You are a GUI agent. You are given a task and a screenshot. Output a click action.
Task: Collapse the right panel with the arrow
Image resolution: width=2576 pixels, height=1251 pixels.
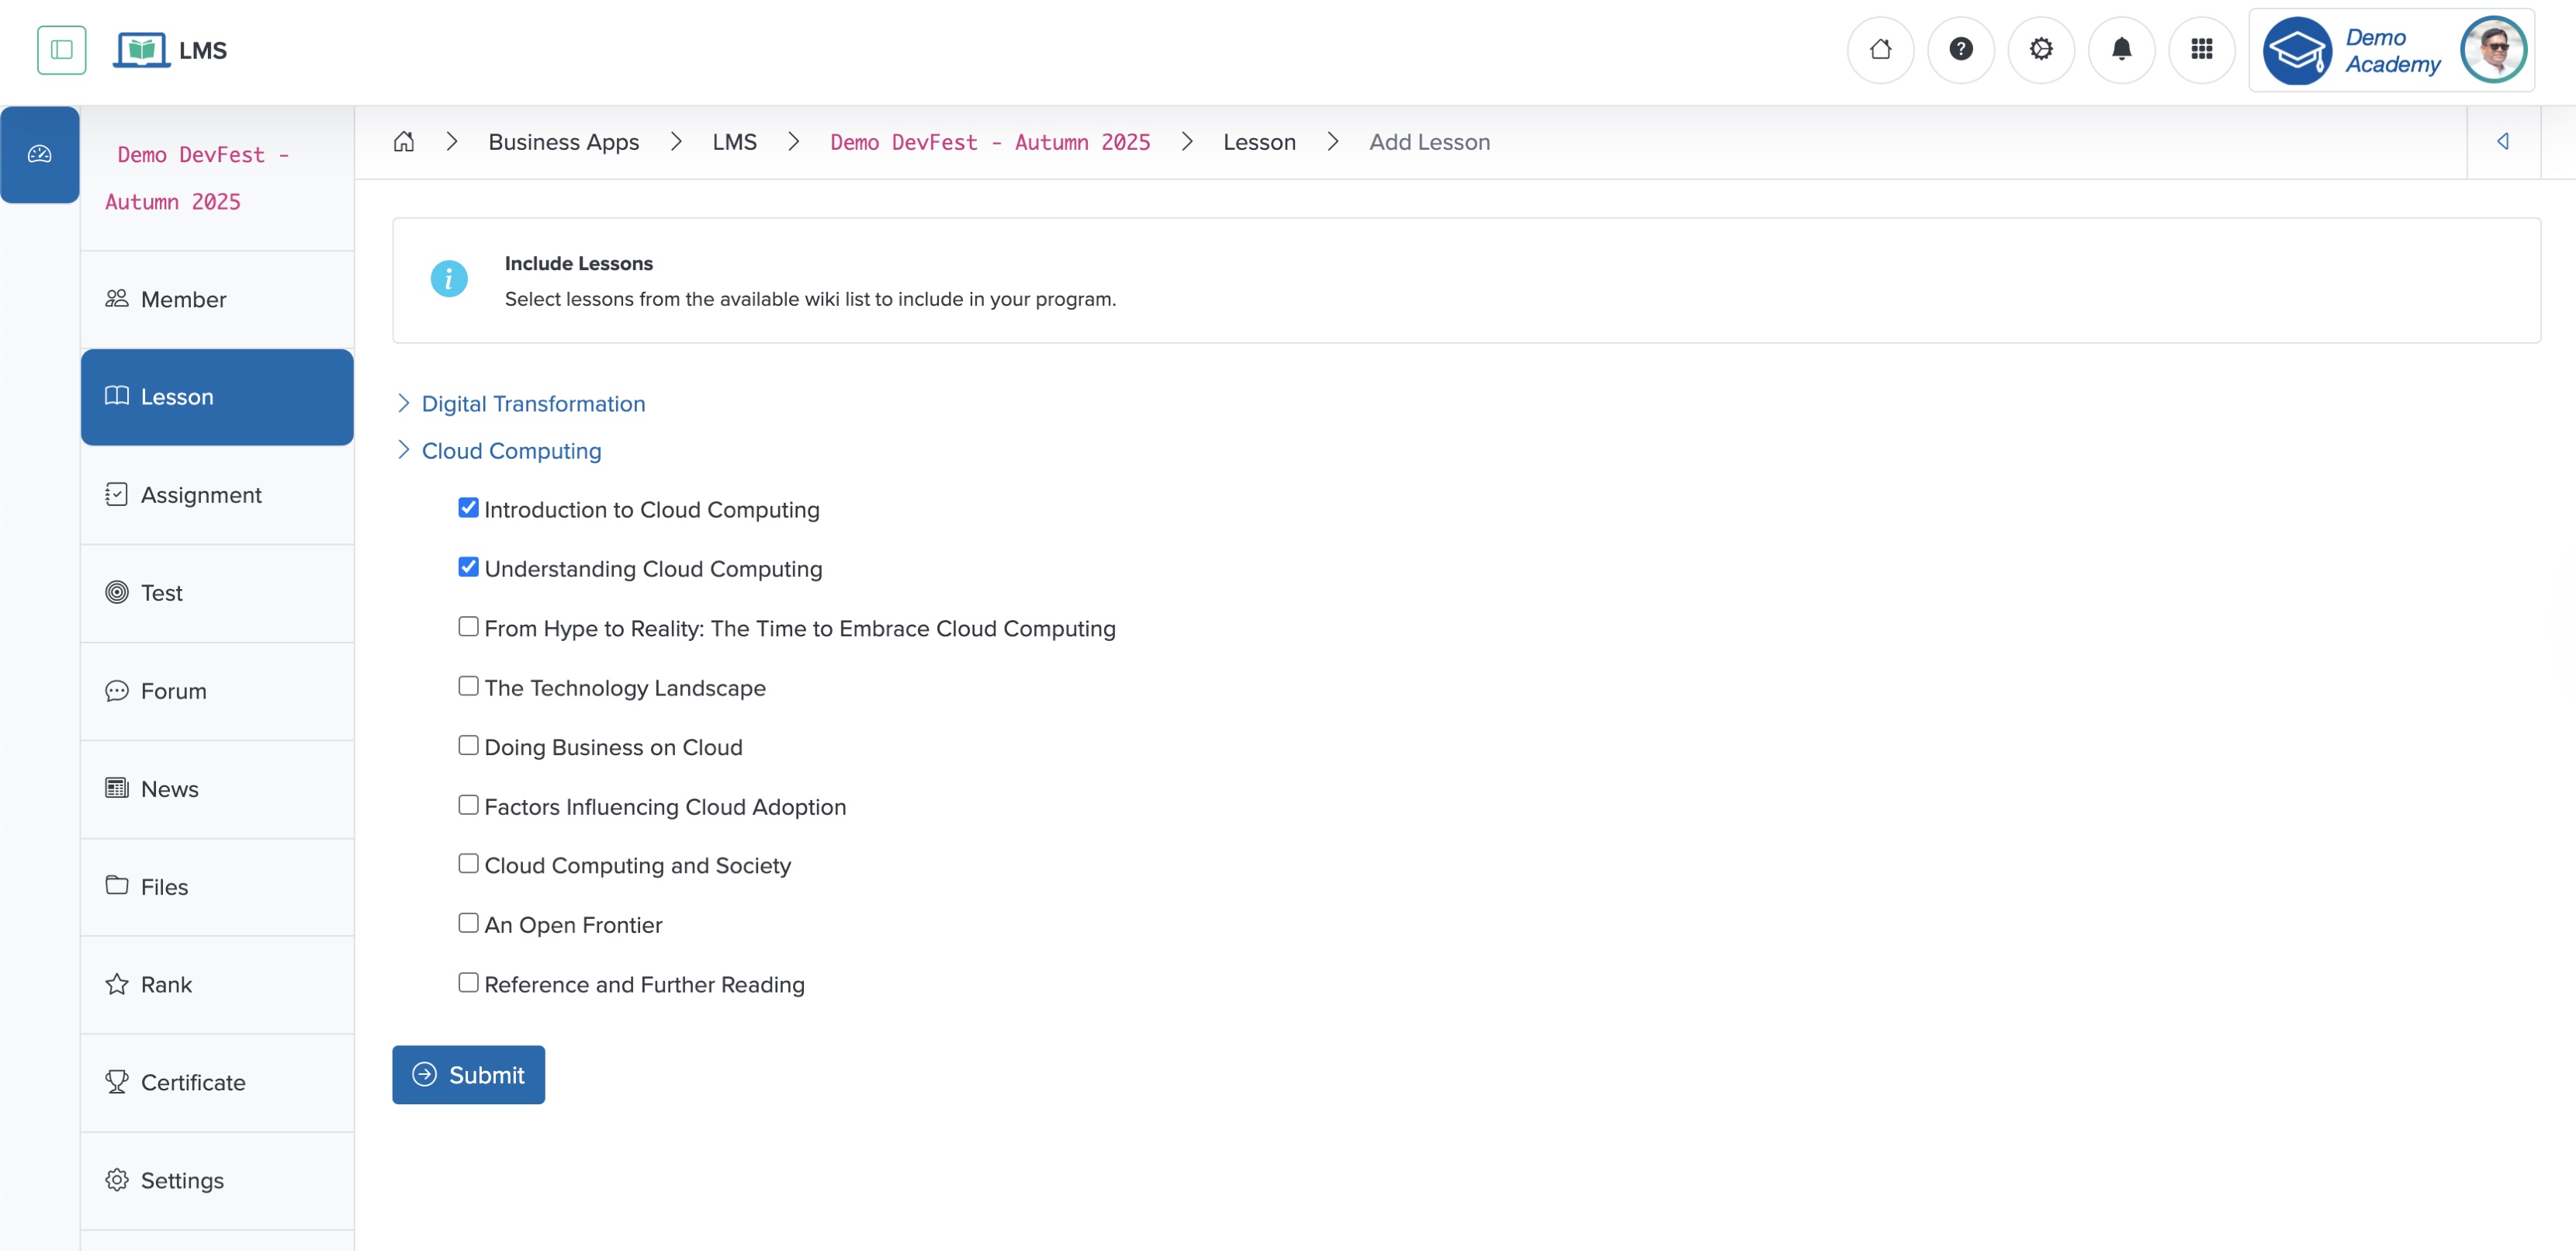pyautogui.click(x=2504, y=141)
